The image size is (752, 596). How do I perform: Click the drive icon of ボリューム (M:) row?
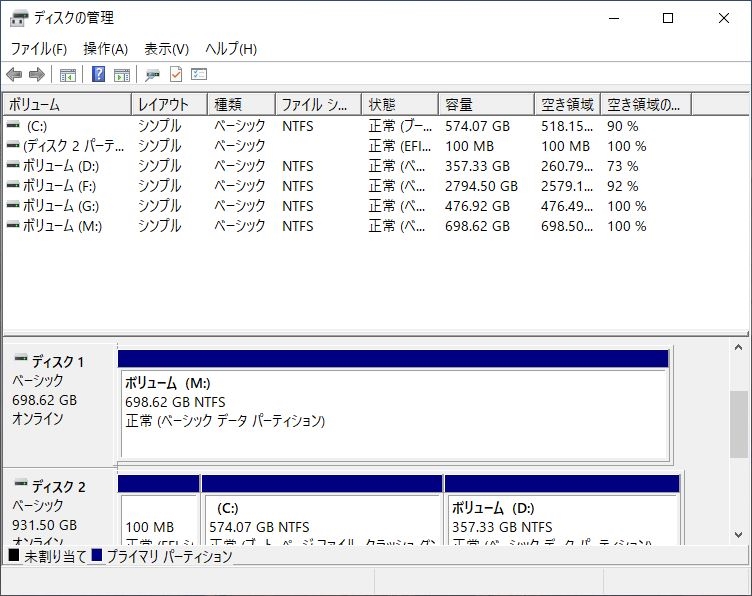[x=13, y=225]
